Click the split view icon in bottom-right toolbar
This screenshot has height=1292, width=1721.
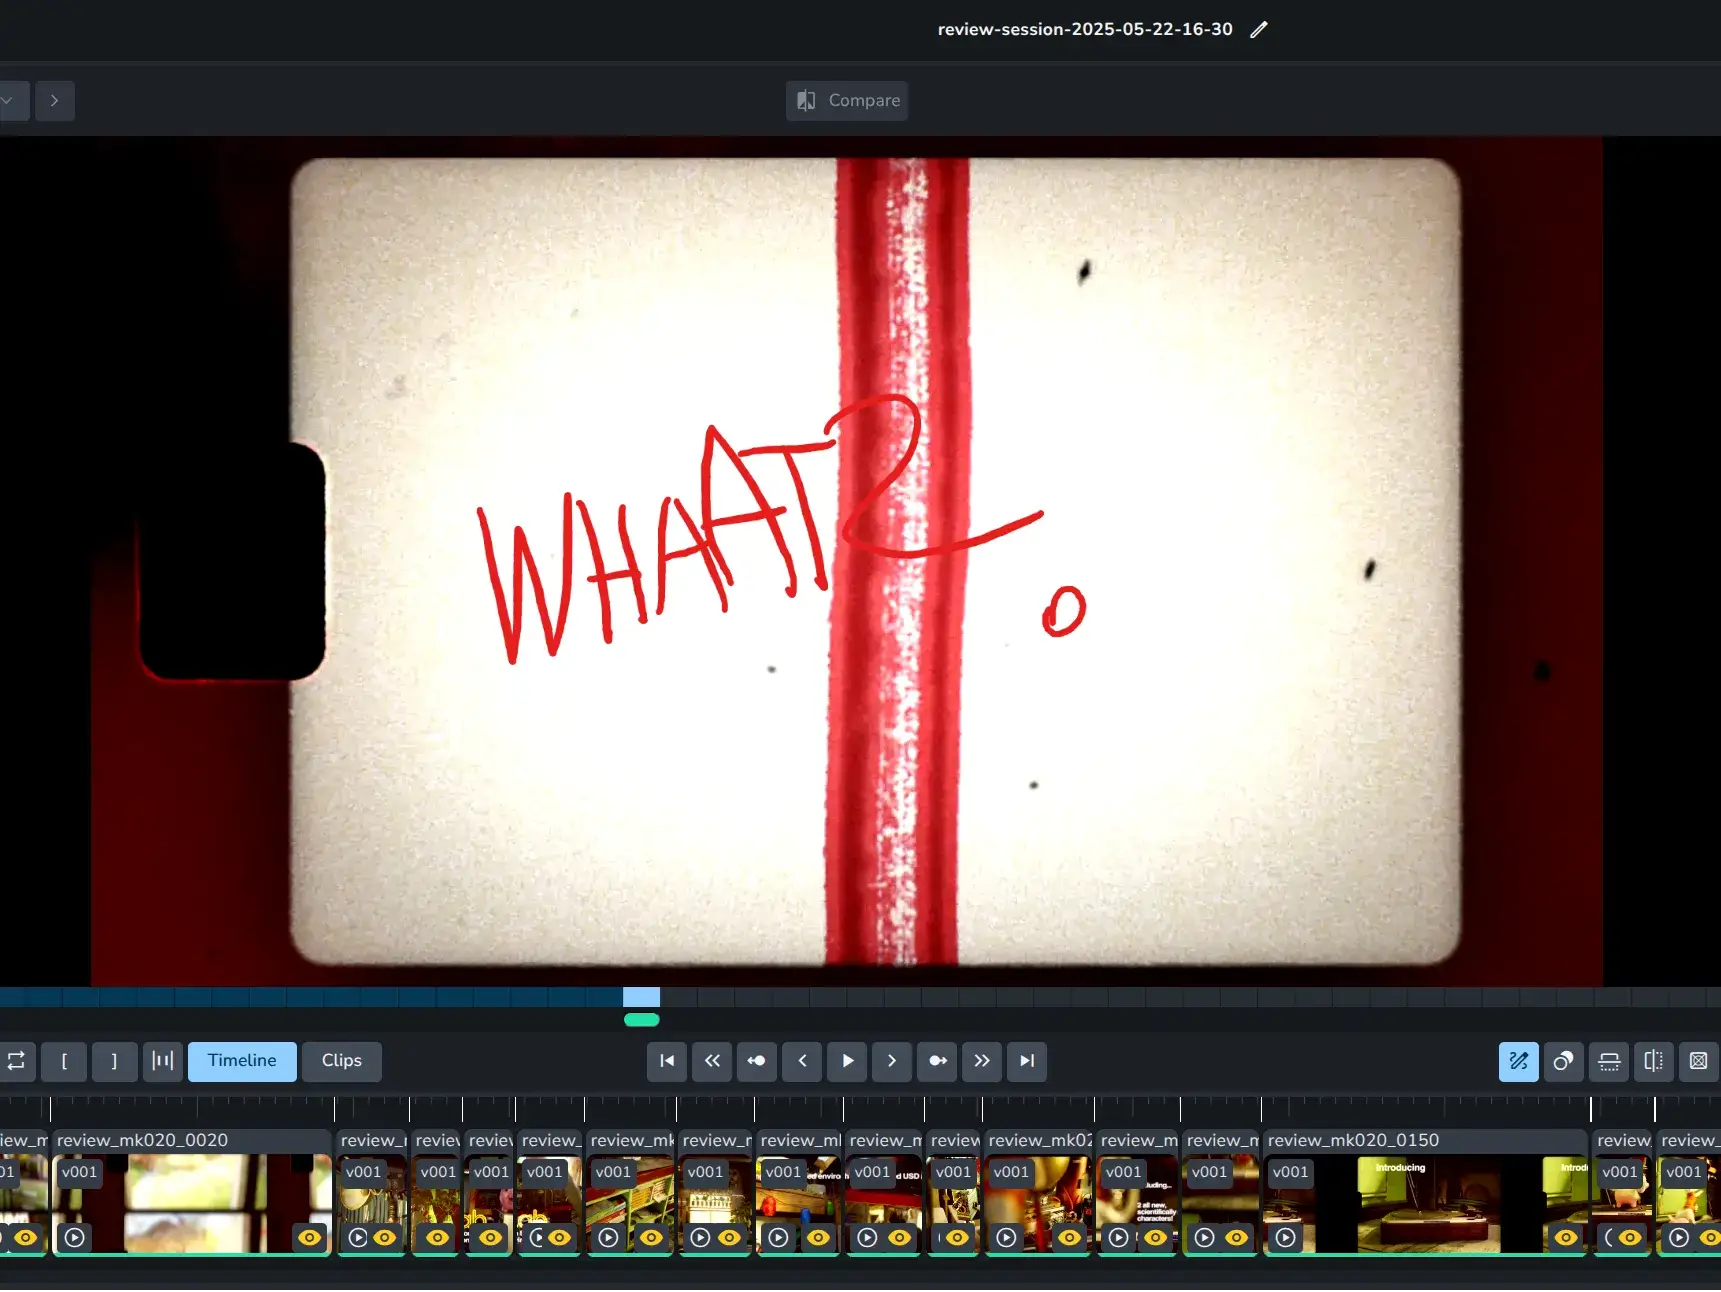point(1653,1061)
